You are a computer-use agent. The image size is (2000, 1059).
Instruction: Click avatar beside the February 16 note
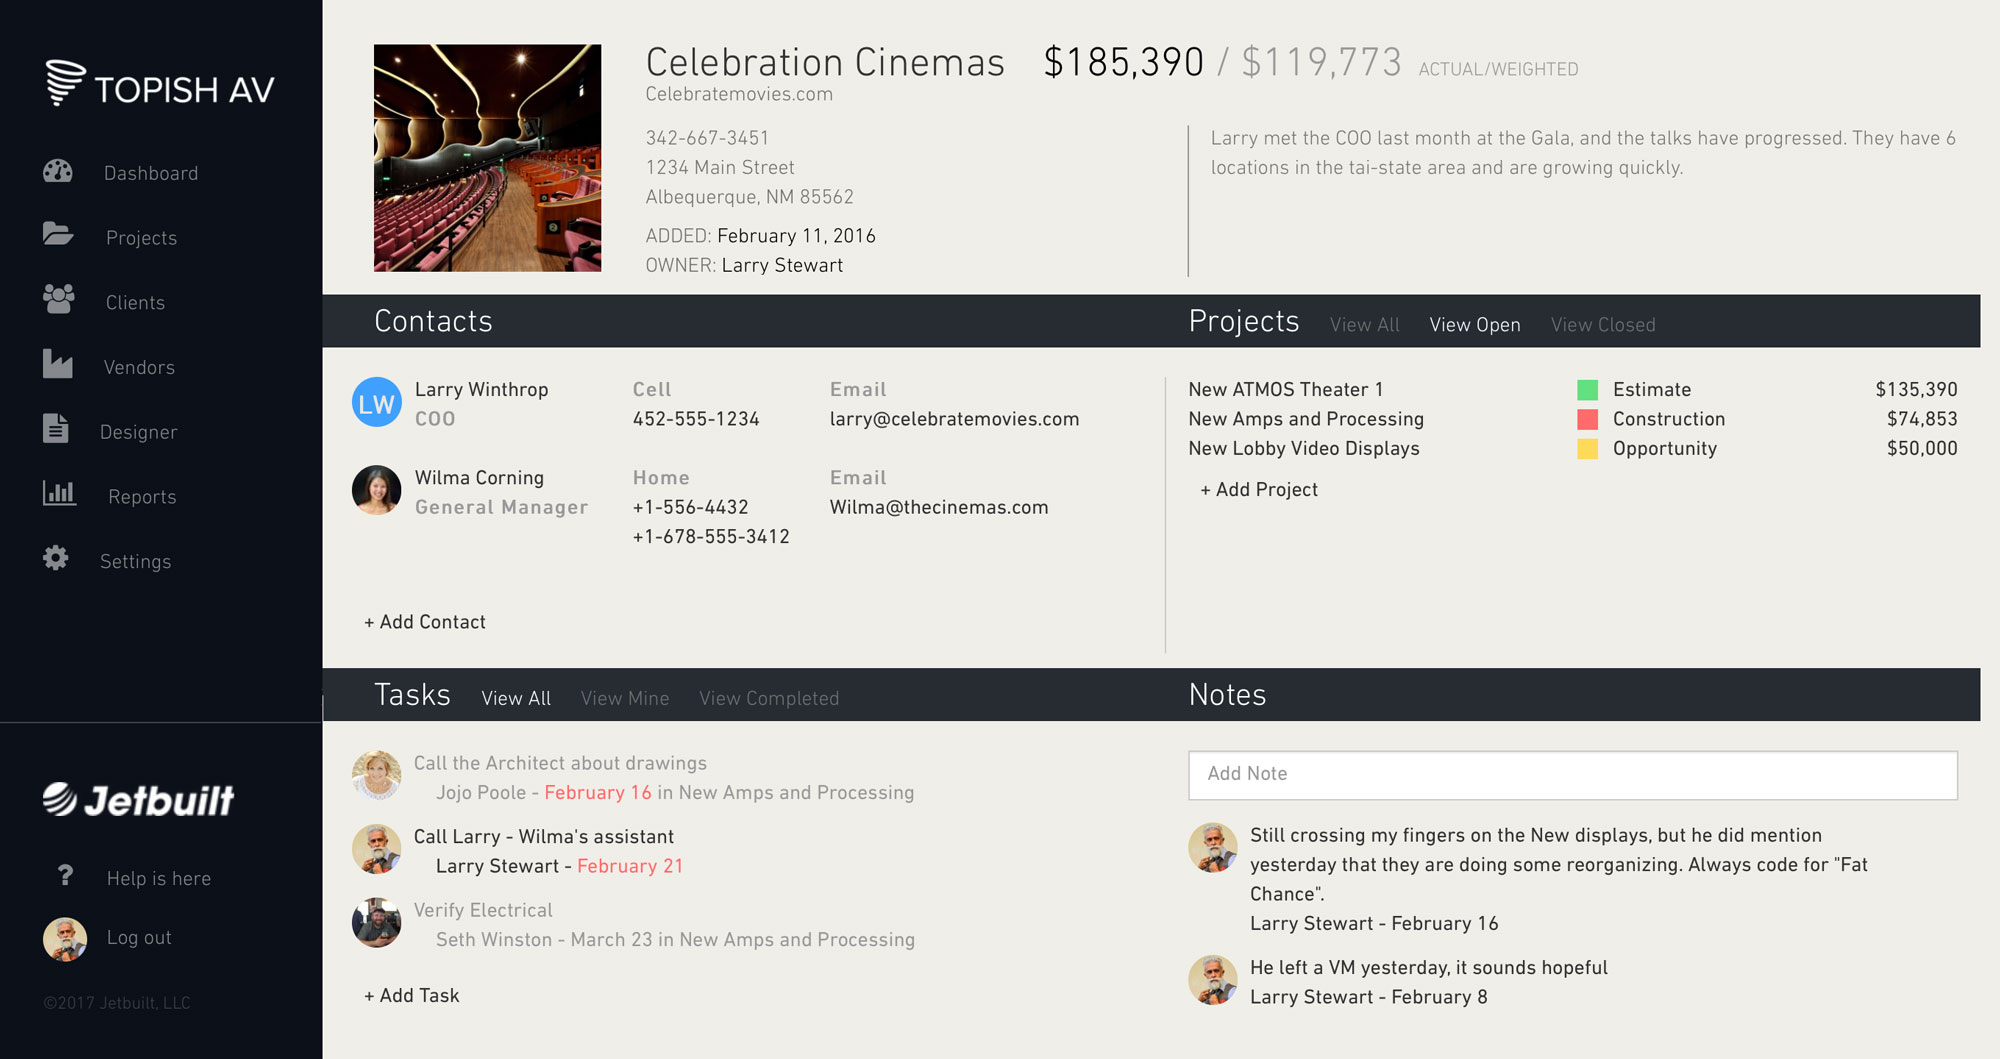[x=1213, y=848]
